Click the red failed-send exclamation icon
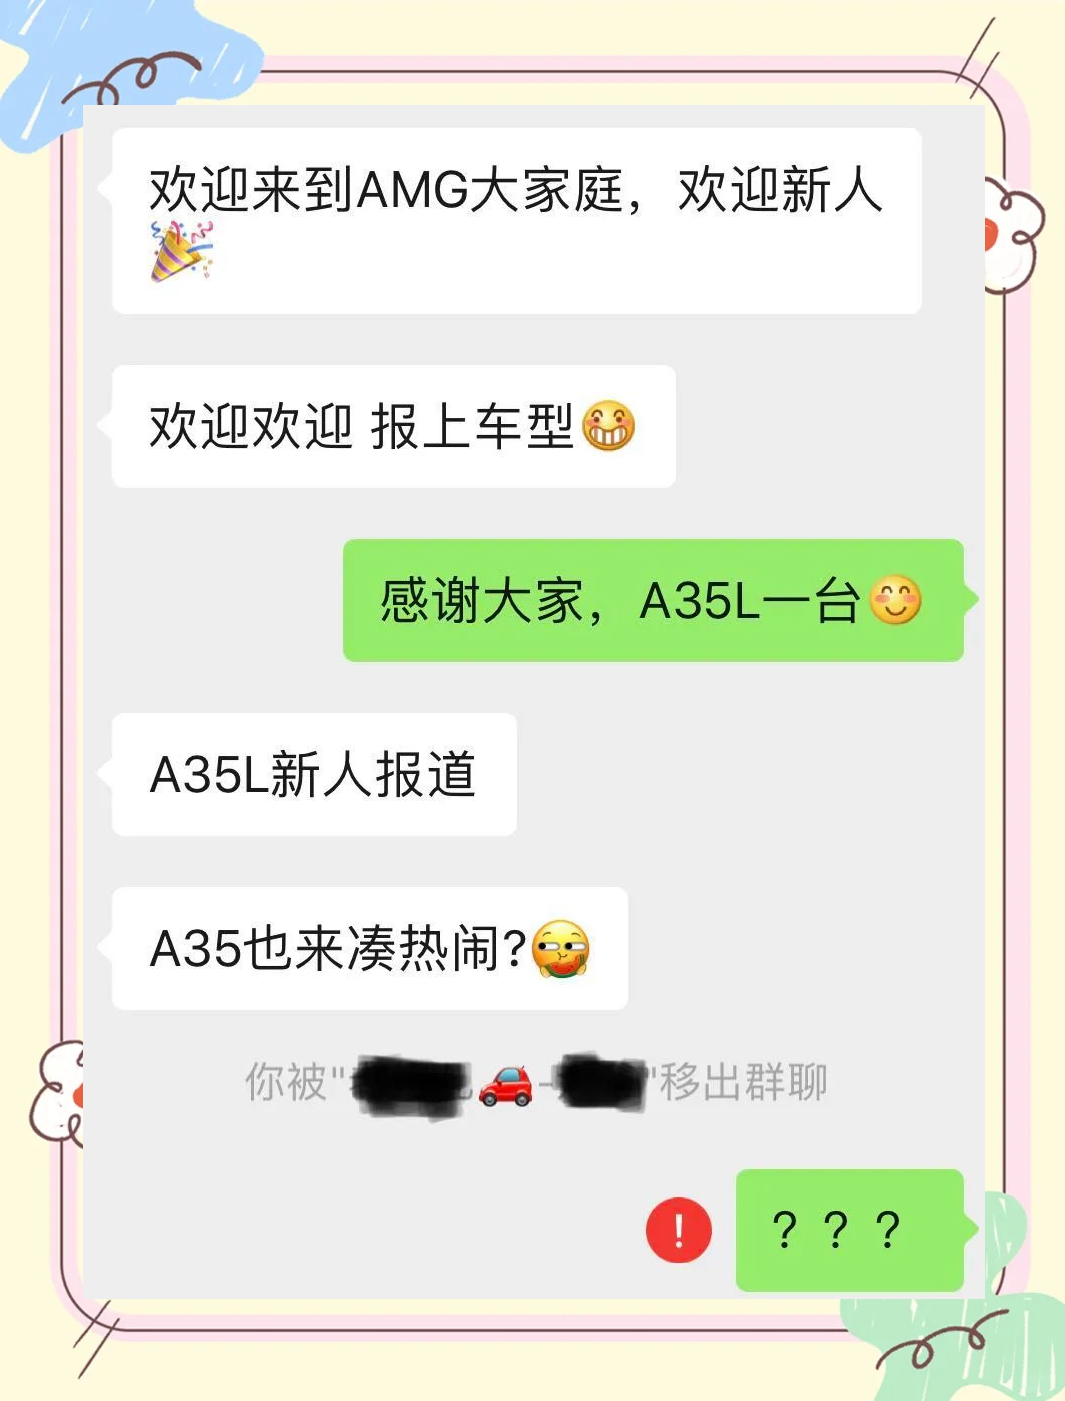The image size is (1065, 1401). pyautogui.click(x=678, y=1230)
